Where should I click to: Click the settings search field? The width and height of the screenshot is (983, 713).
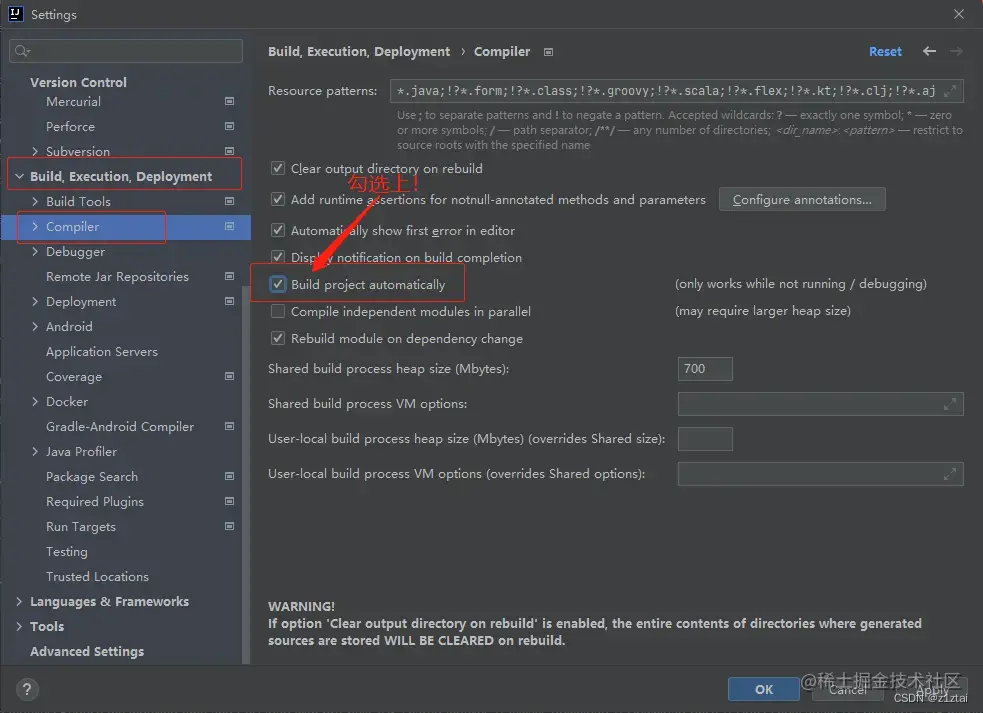(126, 51)
